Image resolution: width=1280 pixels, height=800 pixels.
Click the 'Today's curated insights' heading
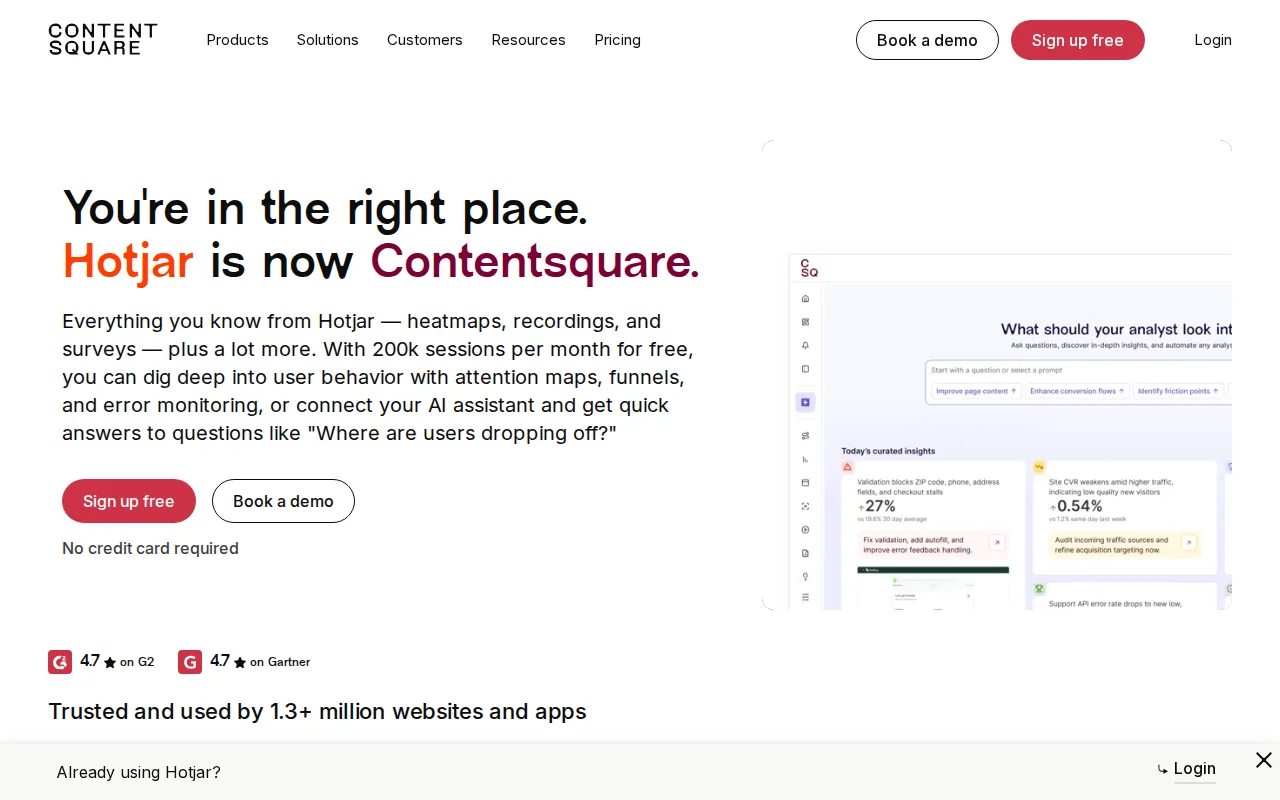tap(888, 451)
